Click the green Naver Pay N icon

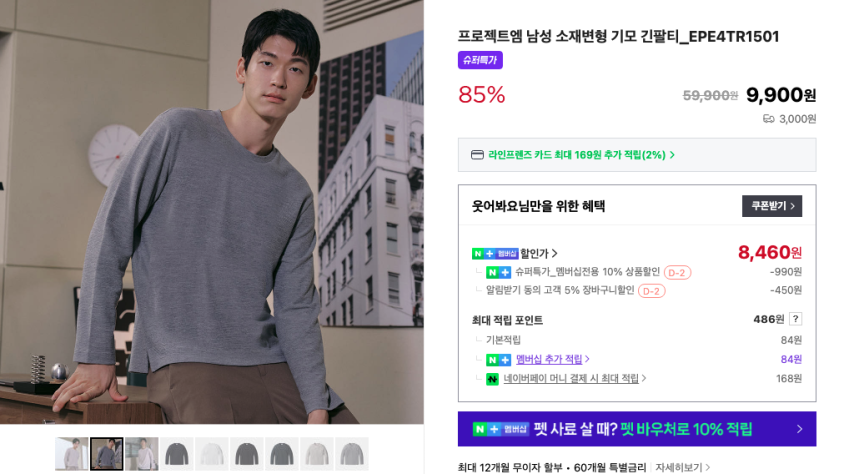click(492, 379)
